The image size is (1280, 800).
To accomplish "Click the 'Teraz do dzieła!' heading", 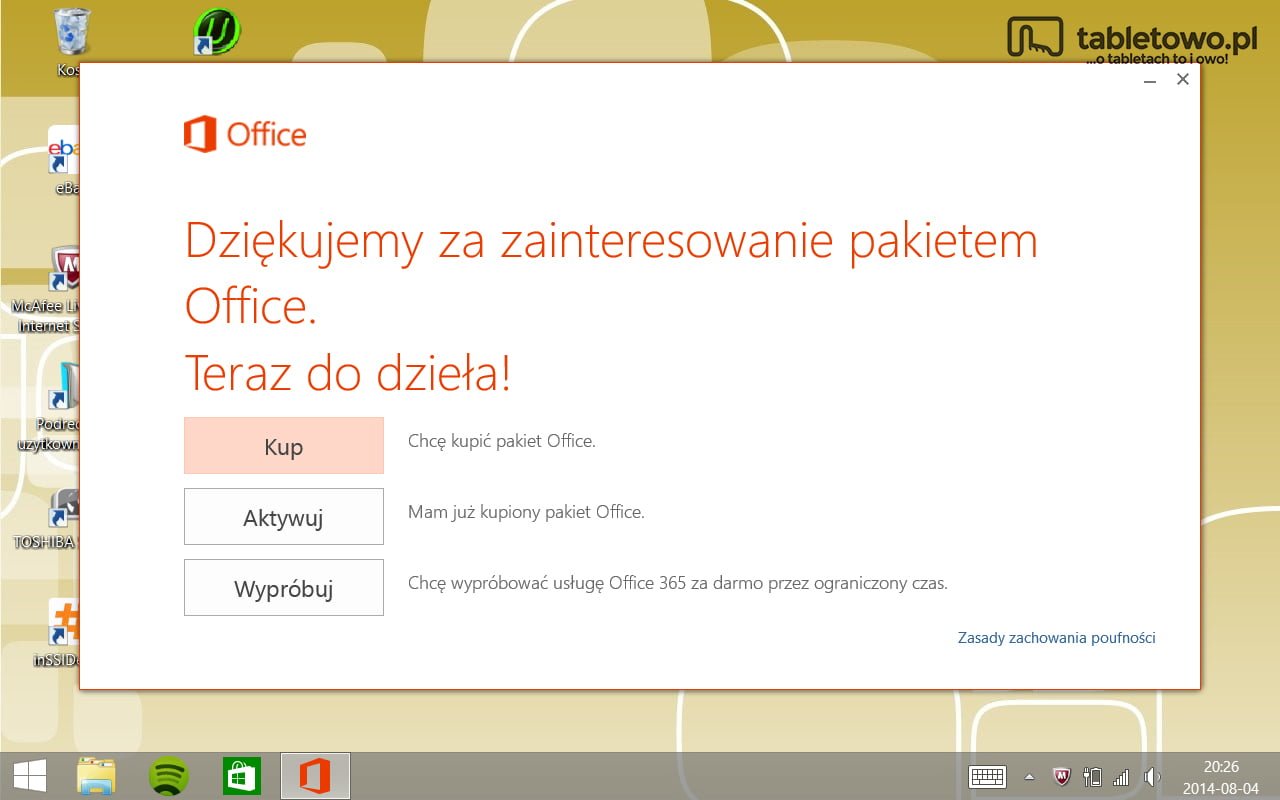I will (348, 374).
